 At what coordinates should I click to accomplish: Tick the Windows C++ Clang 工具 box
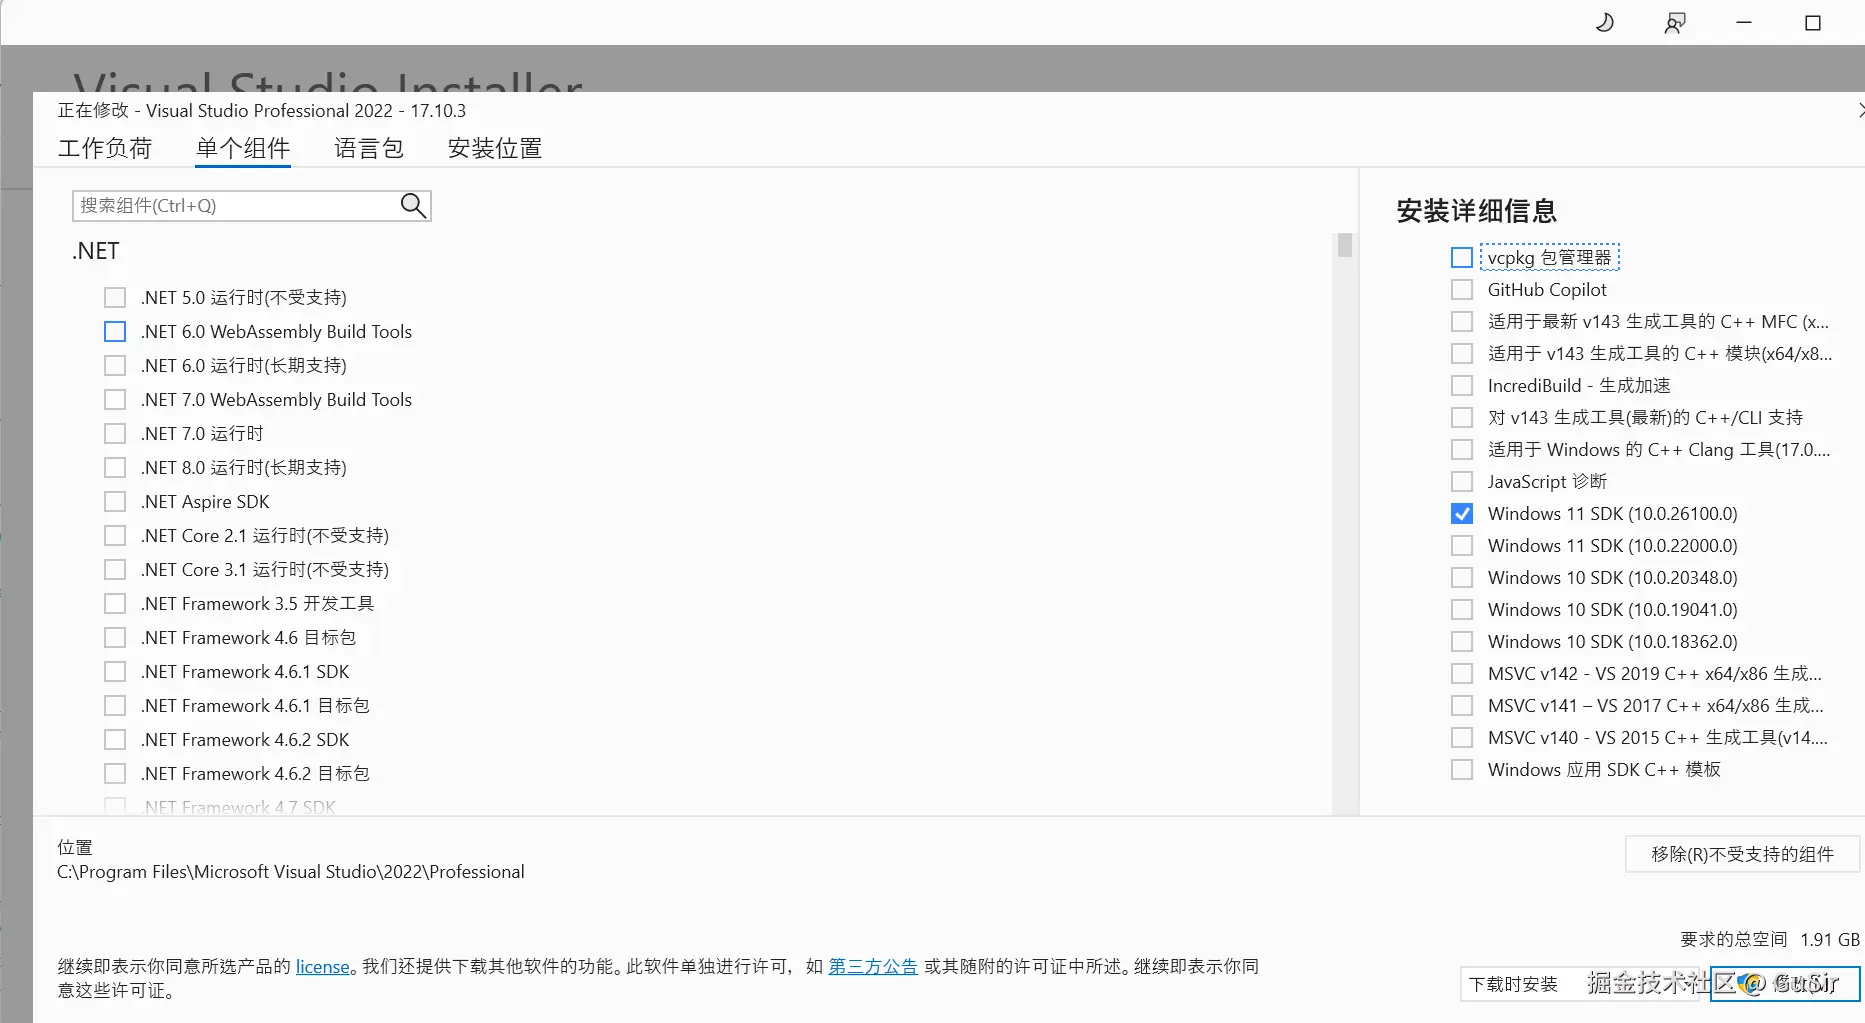(x=1462, y=450)
